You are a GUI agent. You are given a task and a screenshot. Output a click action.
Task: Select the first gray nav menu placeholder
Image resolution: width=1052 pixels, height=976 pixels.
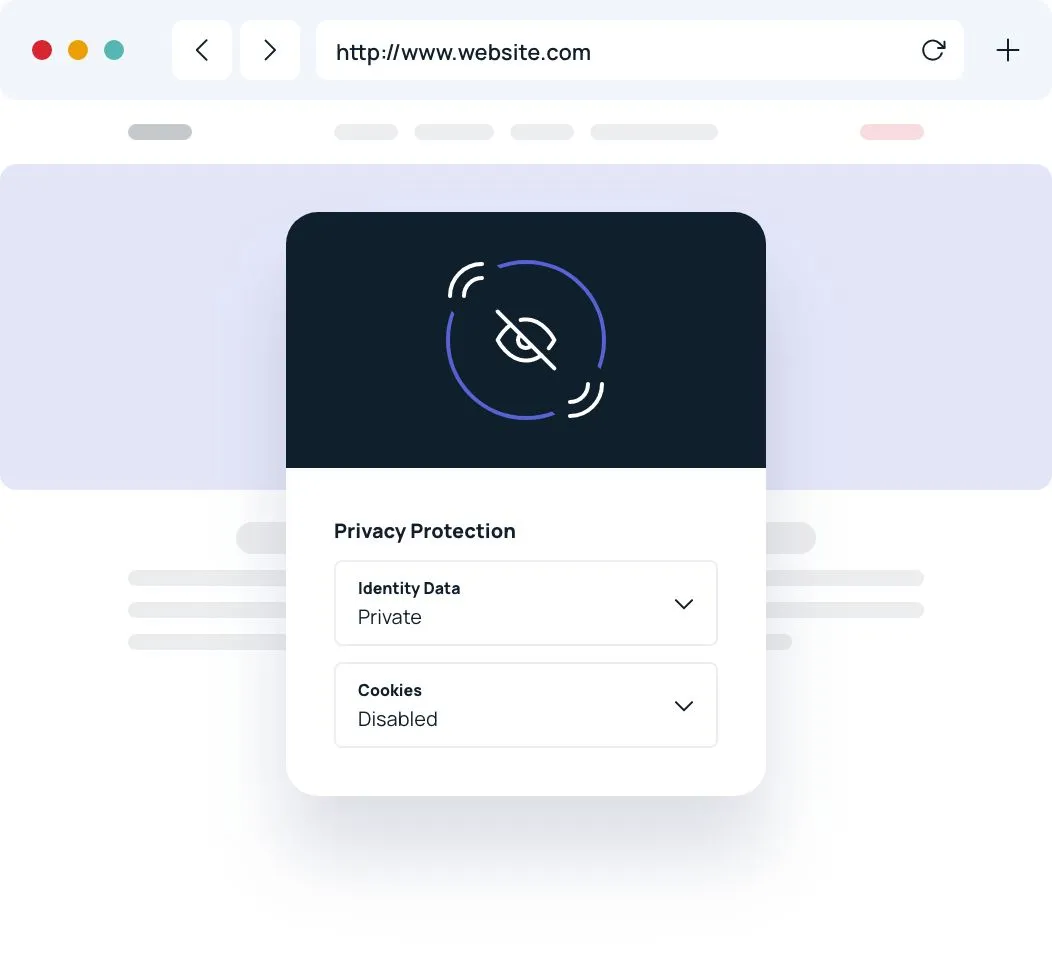coord(366,132)
